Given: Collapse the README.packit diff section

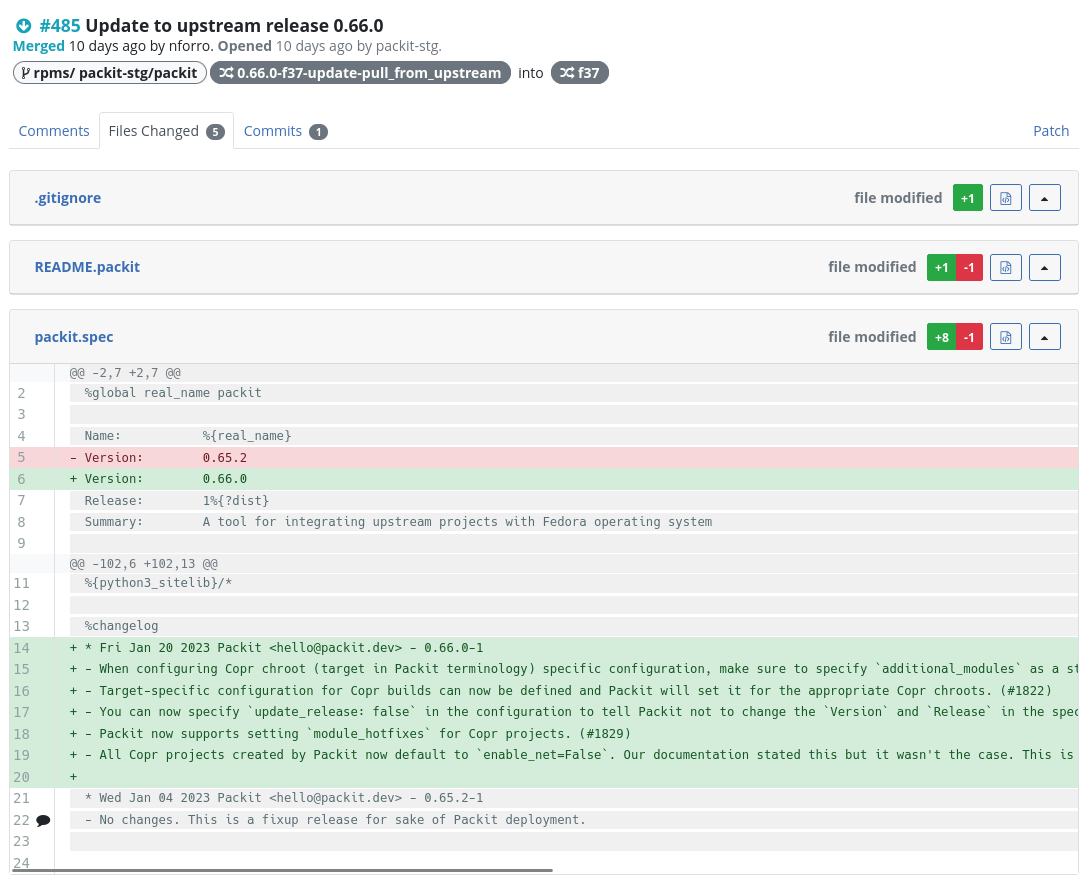Looking at the screenshot, I should (1044, 267).
